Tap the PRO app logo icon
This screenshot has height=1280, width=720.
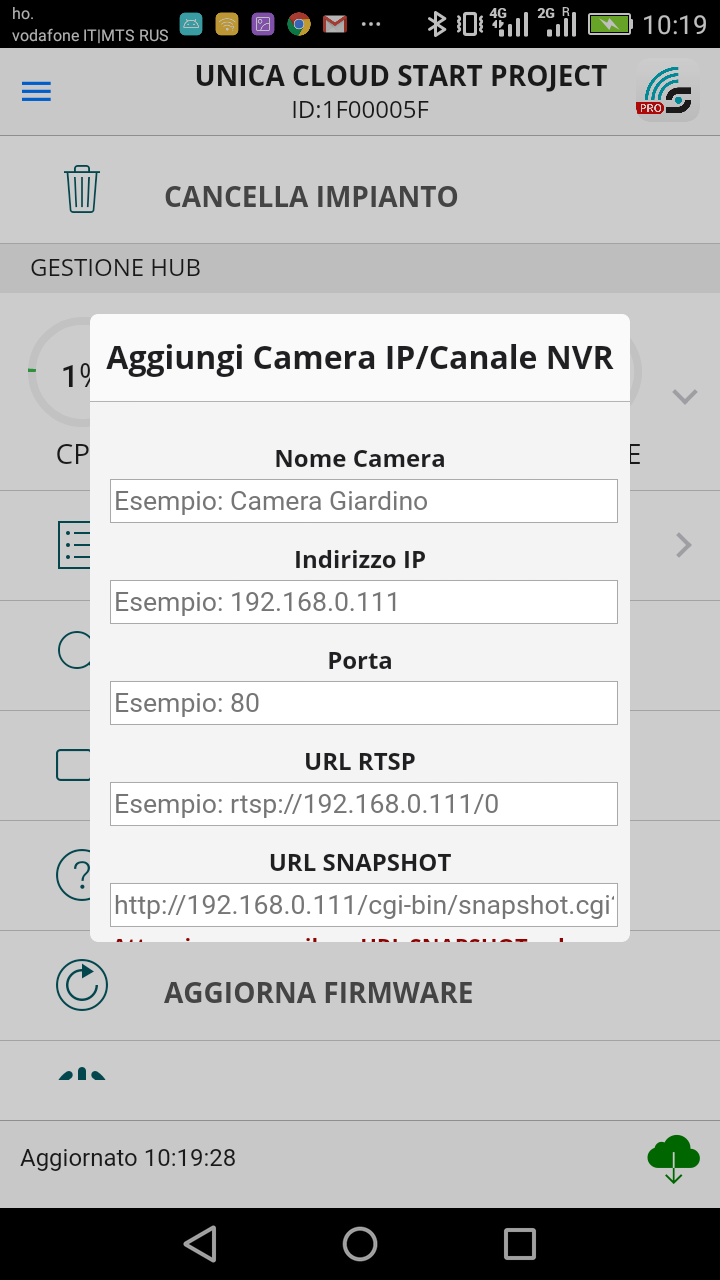pos(667,92)
